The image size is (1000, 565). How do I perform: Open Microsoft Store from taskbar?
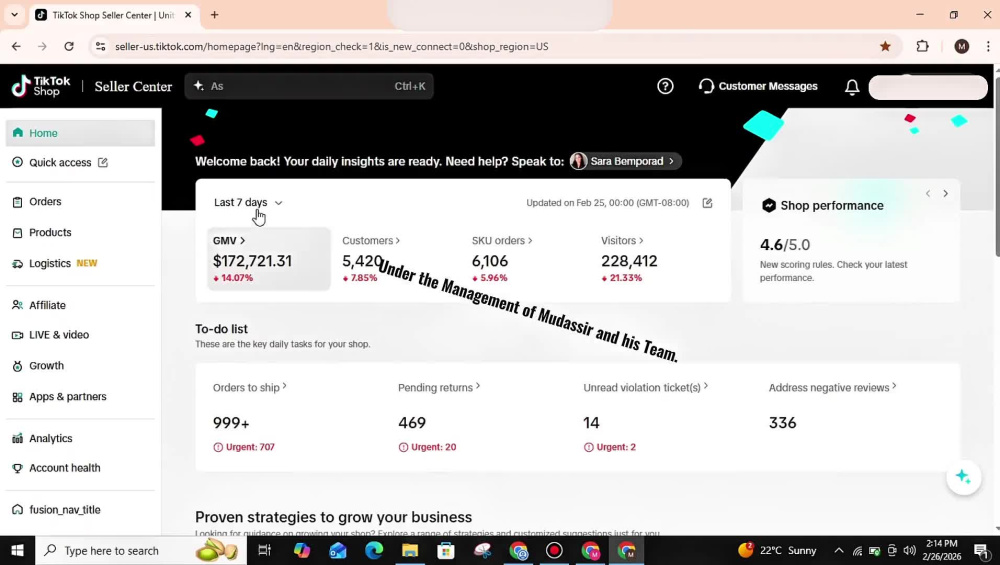[446, 550]
